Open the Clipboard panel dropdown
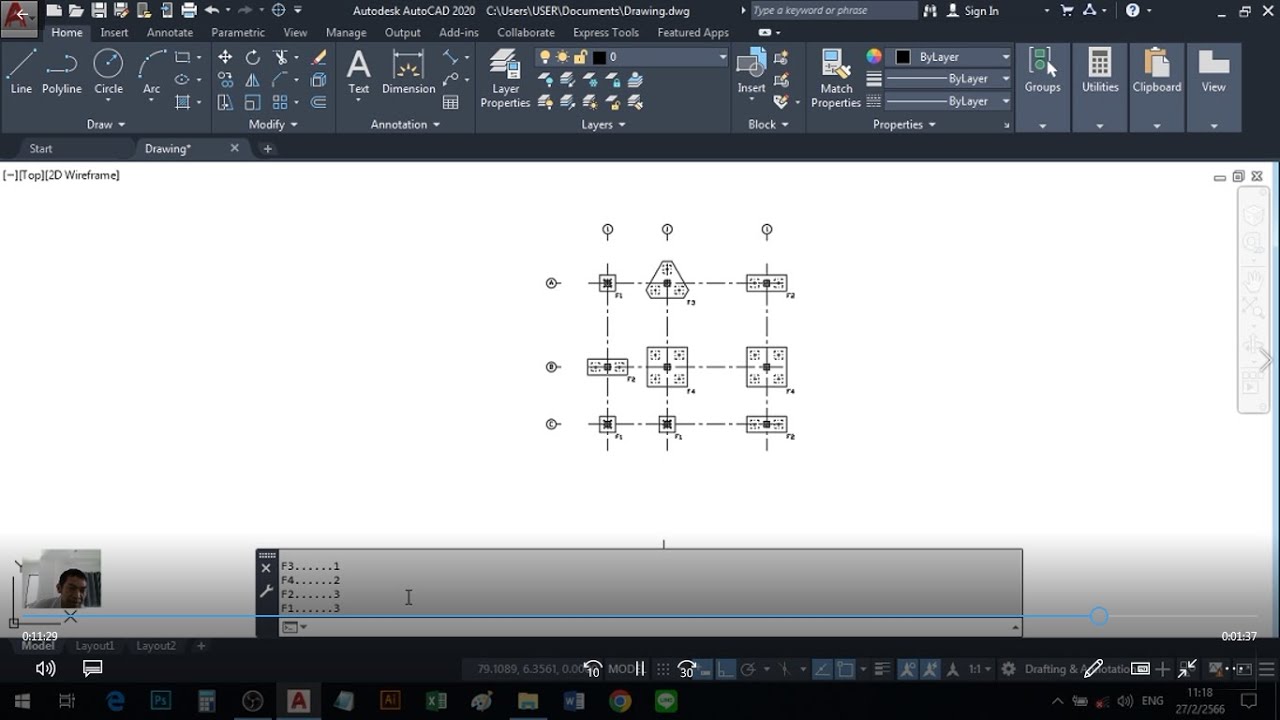This screenshot has height=720, width=1280. coord(1156,126)
